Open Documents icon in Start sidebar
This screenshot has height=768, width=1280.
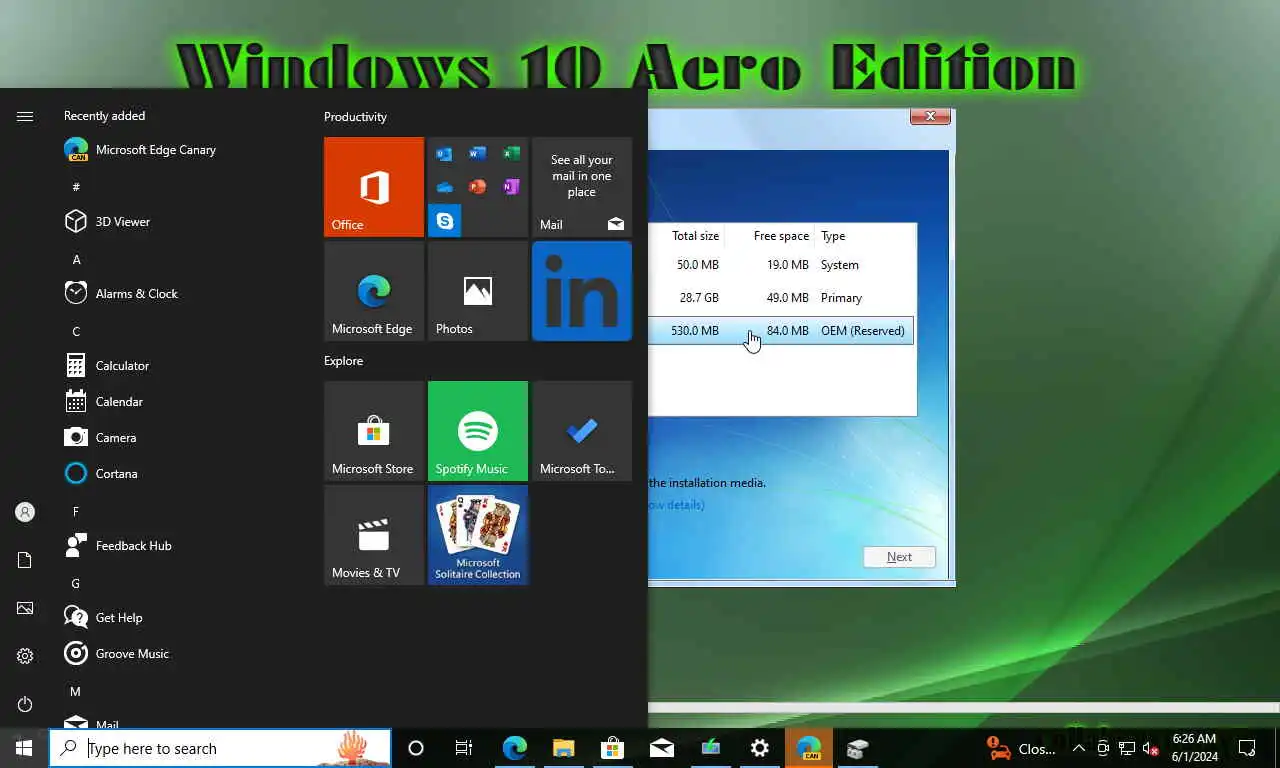coord(25,560)
